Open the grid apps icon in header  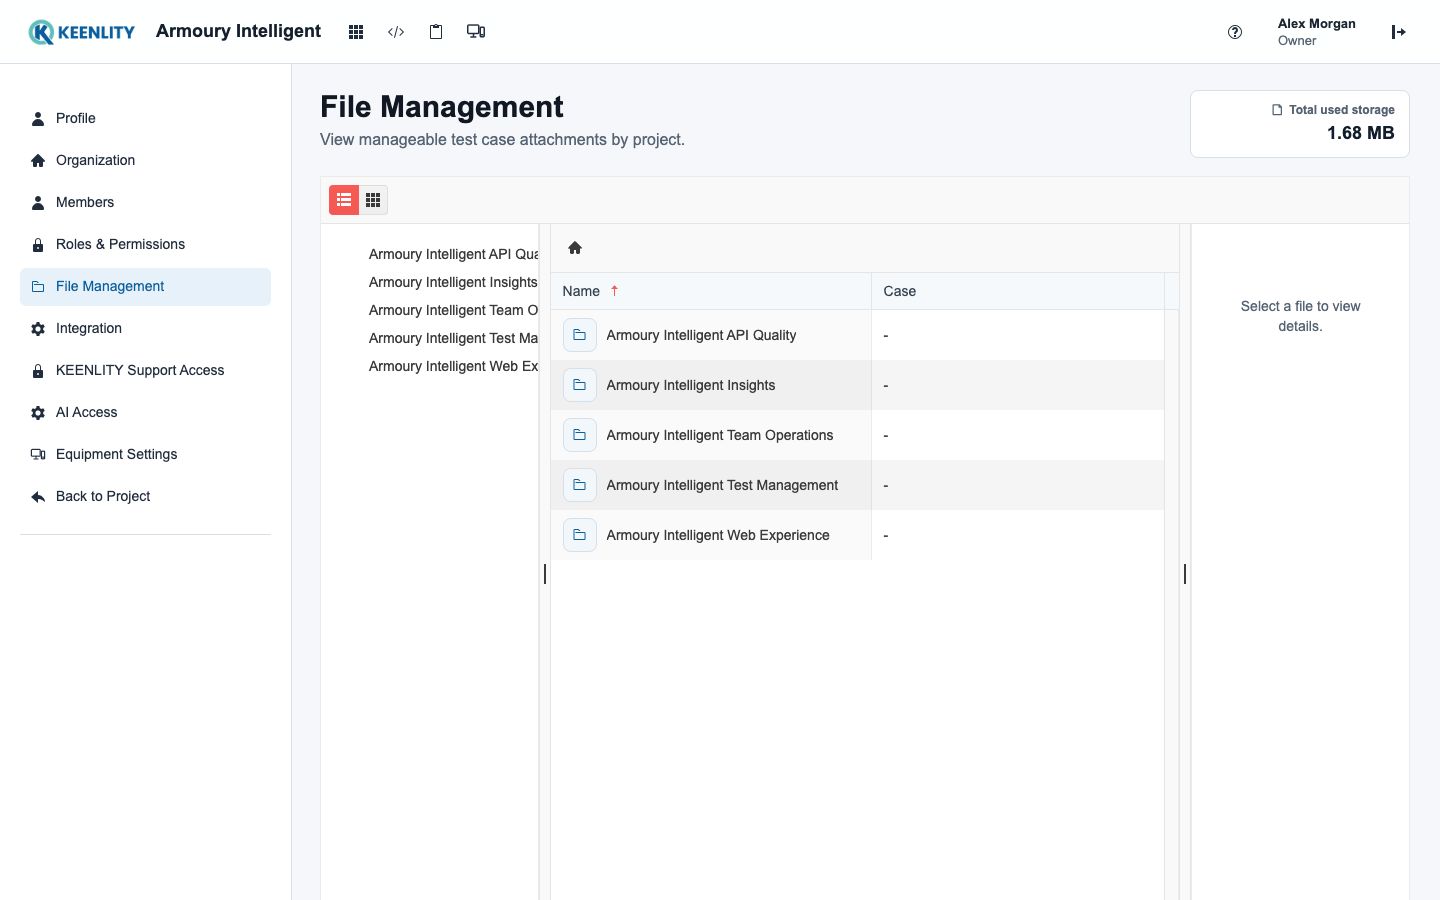coord(356,32)
